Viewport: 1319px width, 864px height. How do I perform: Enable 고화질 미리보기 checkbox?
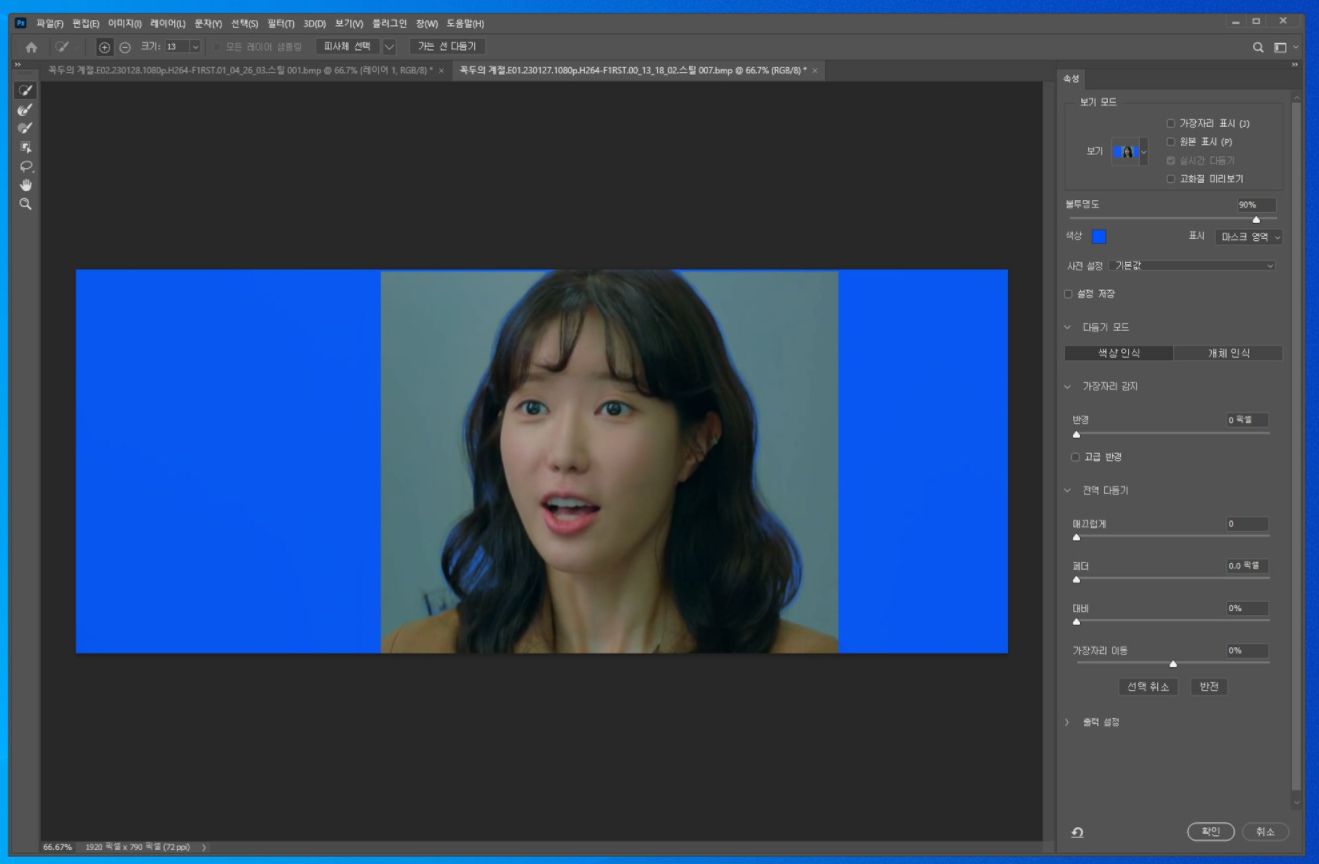pos(1171,179)
